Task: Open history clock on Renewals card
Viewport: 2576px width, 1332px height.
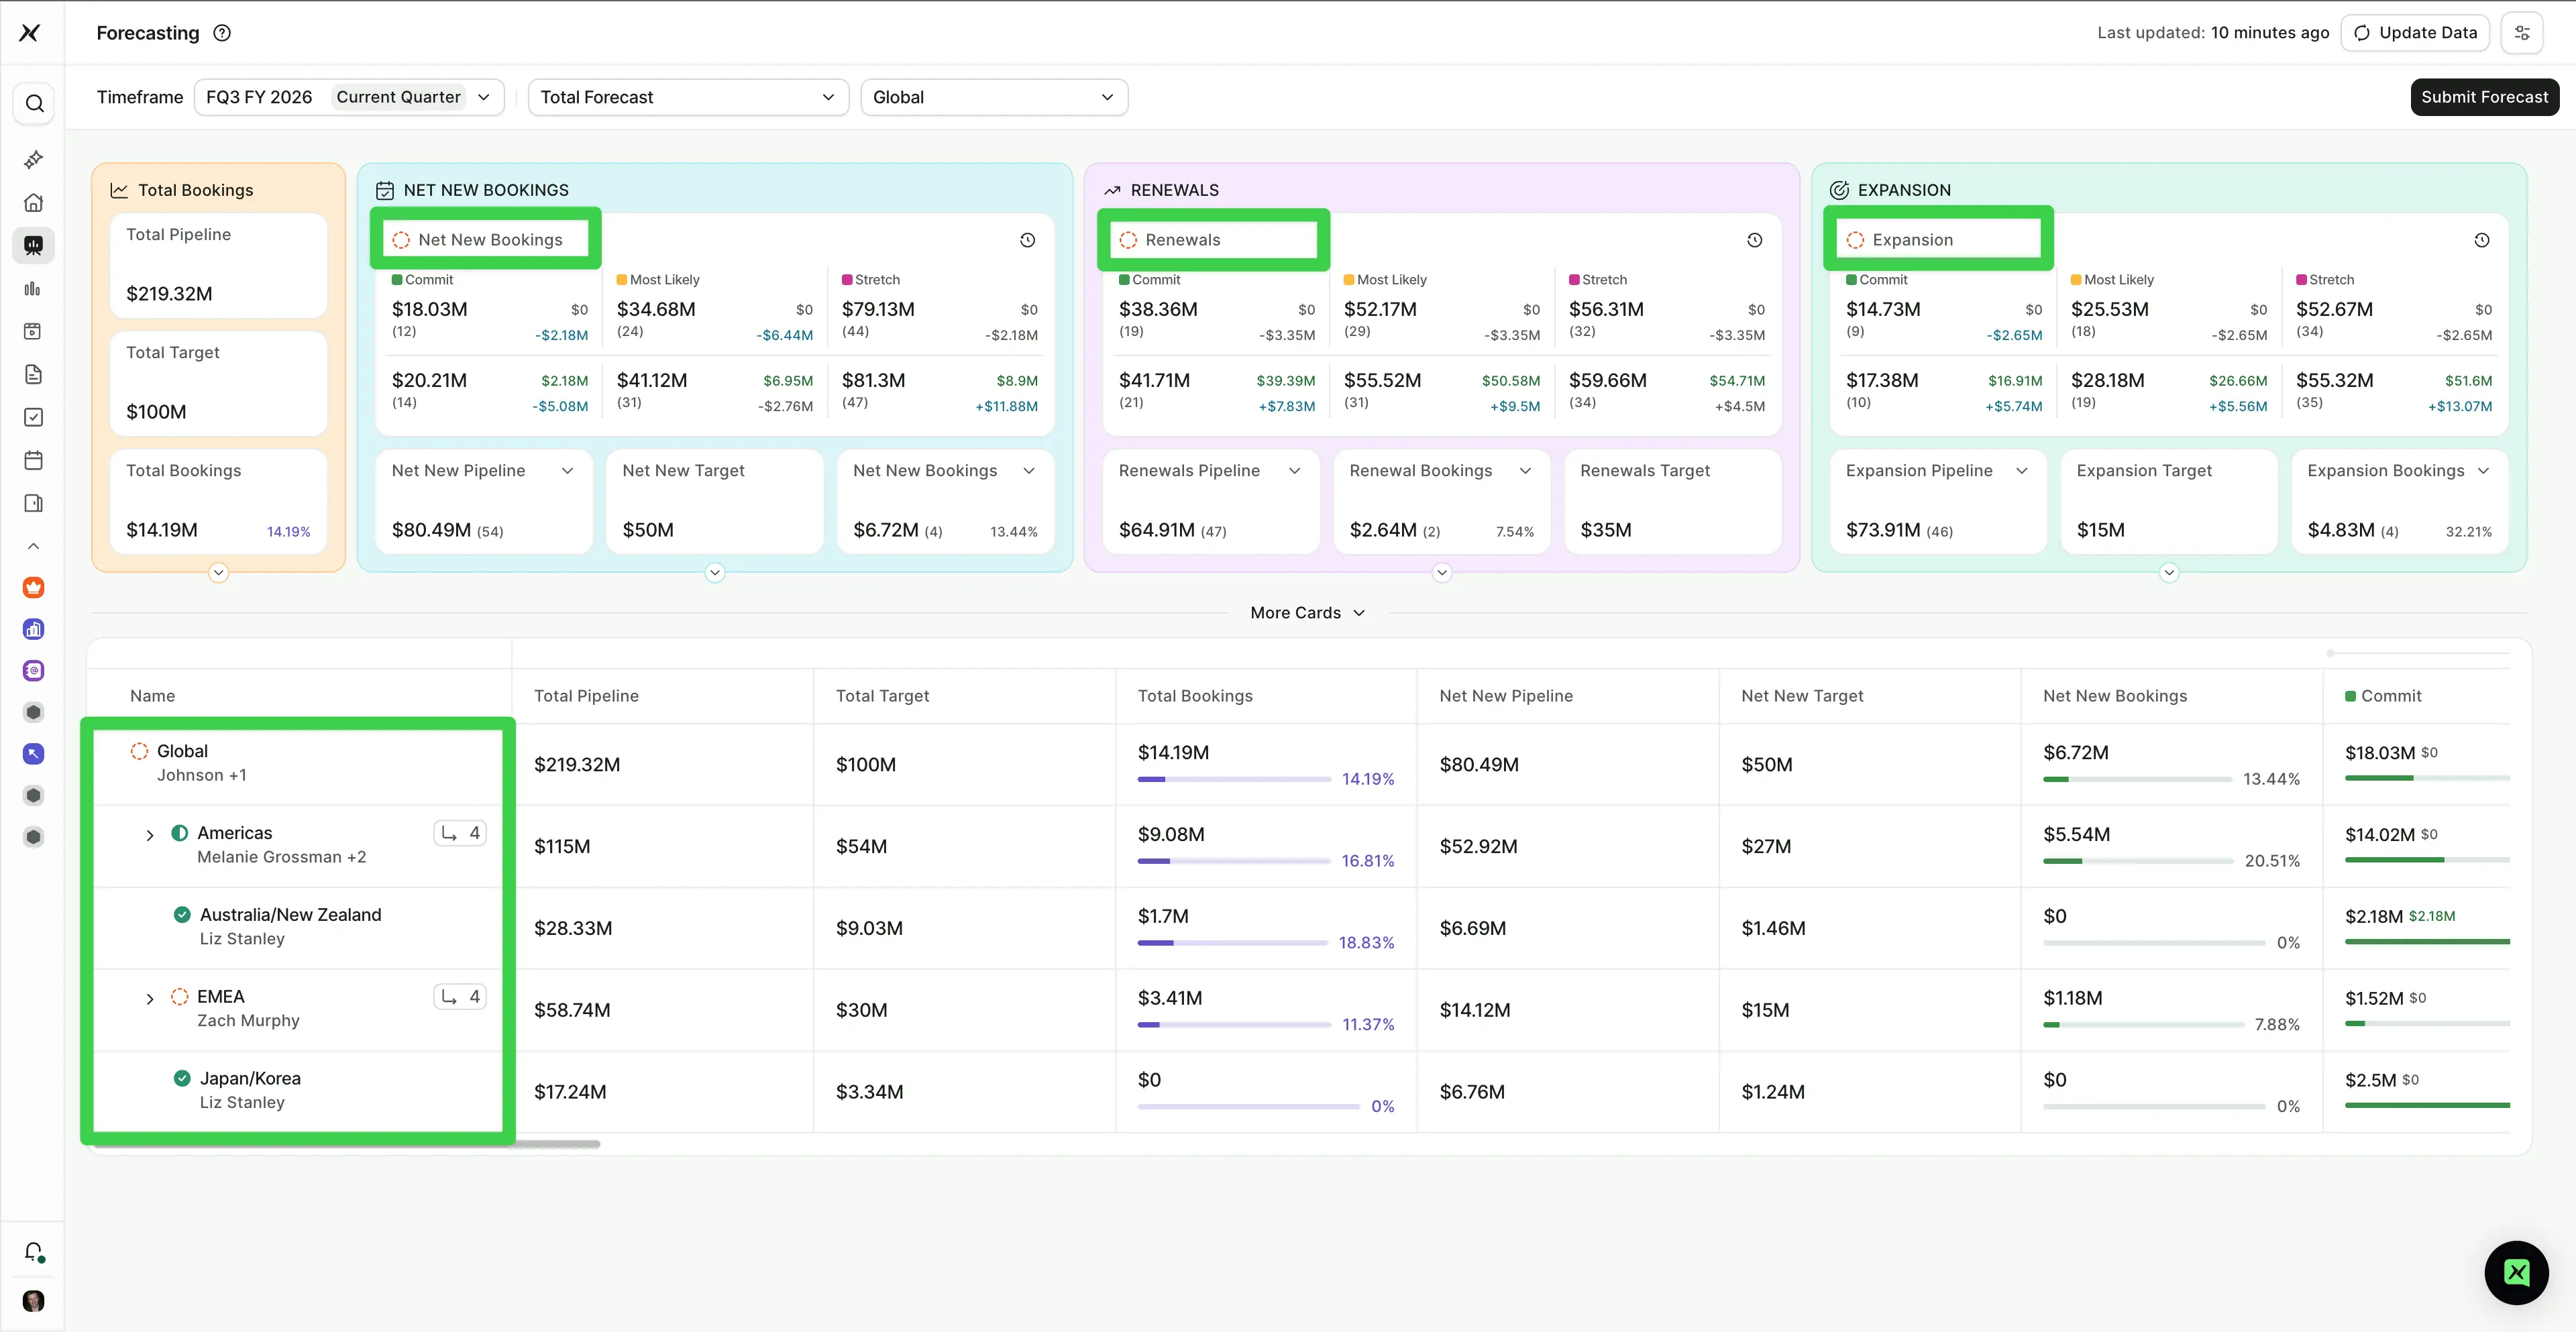Action: pos(1754,240)
